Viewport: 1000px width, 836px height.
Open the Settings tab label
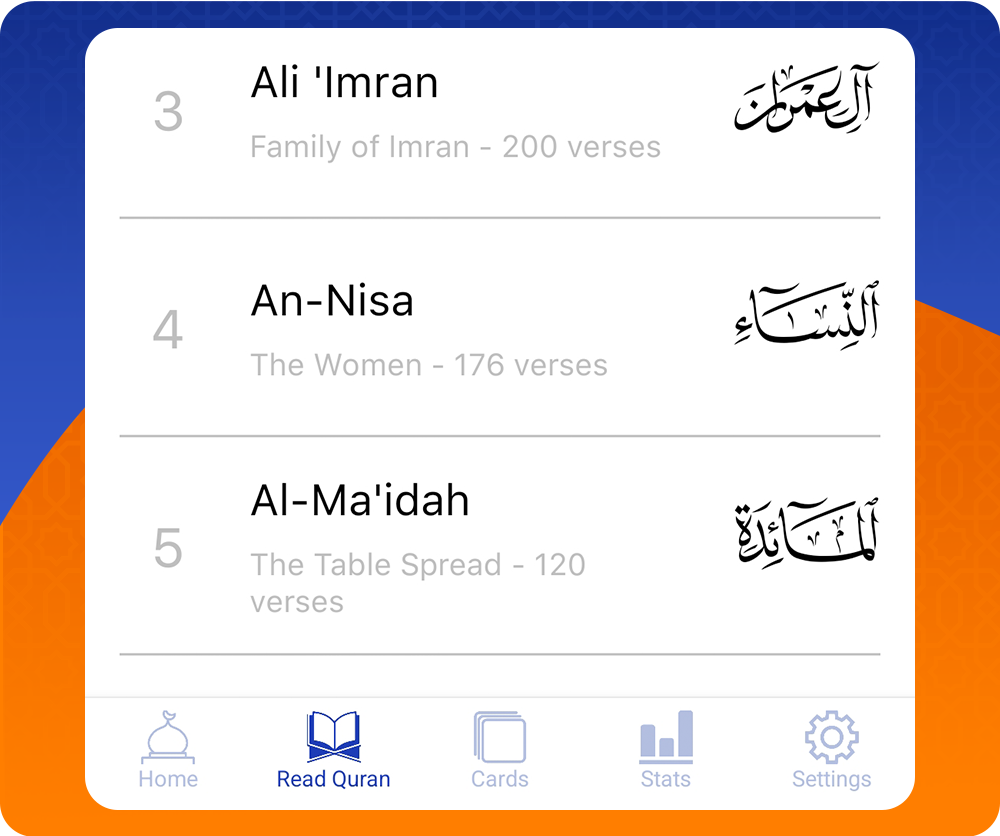click(x=831, y=779)
